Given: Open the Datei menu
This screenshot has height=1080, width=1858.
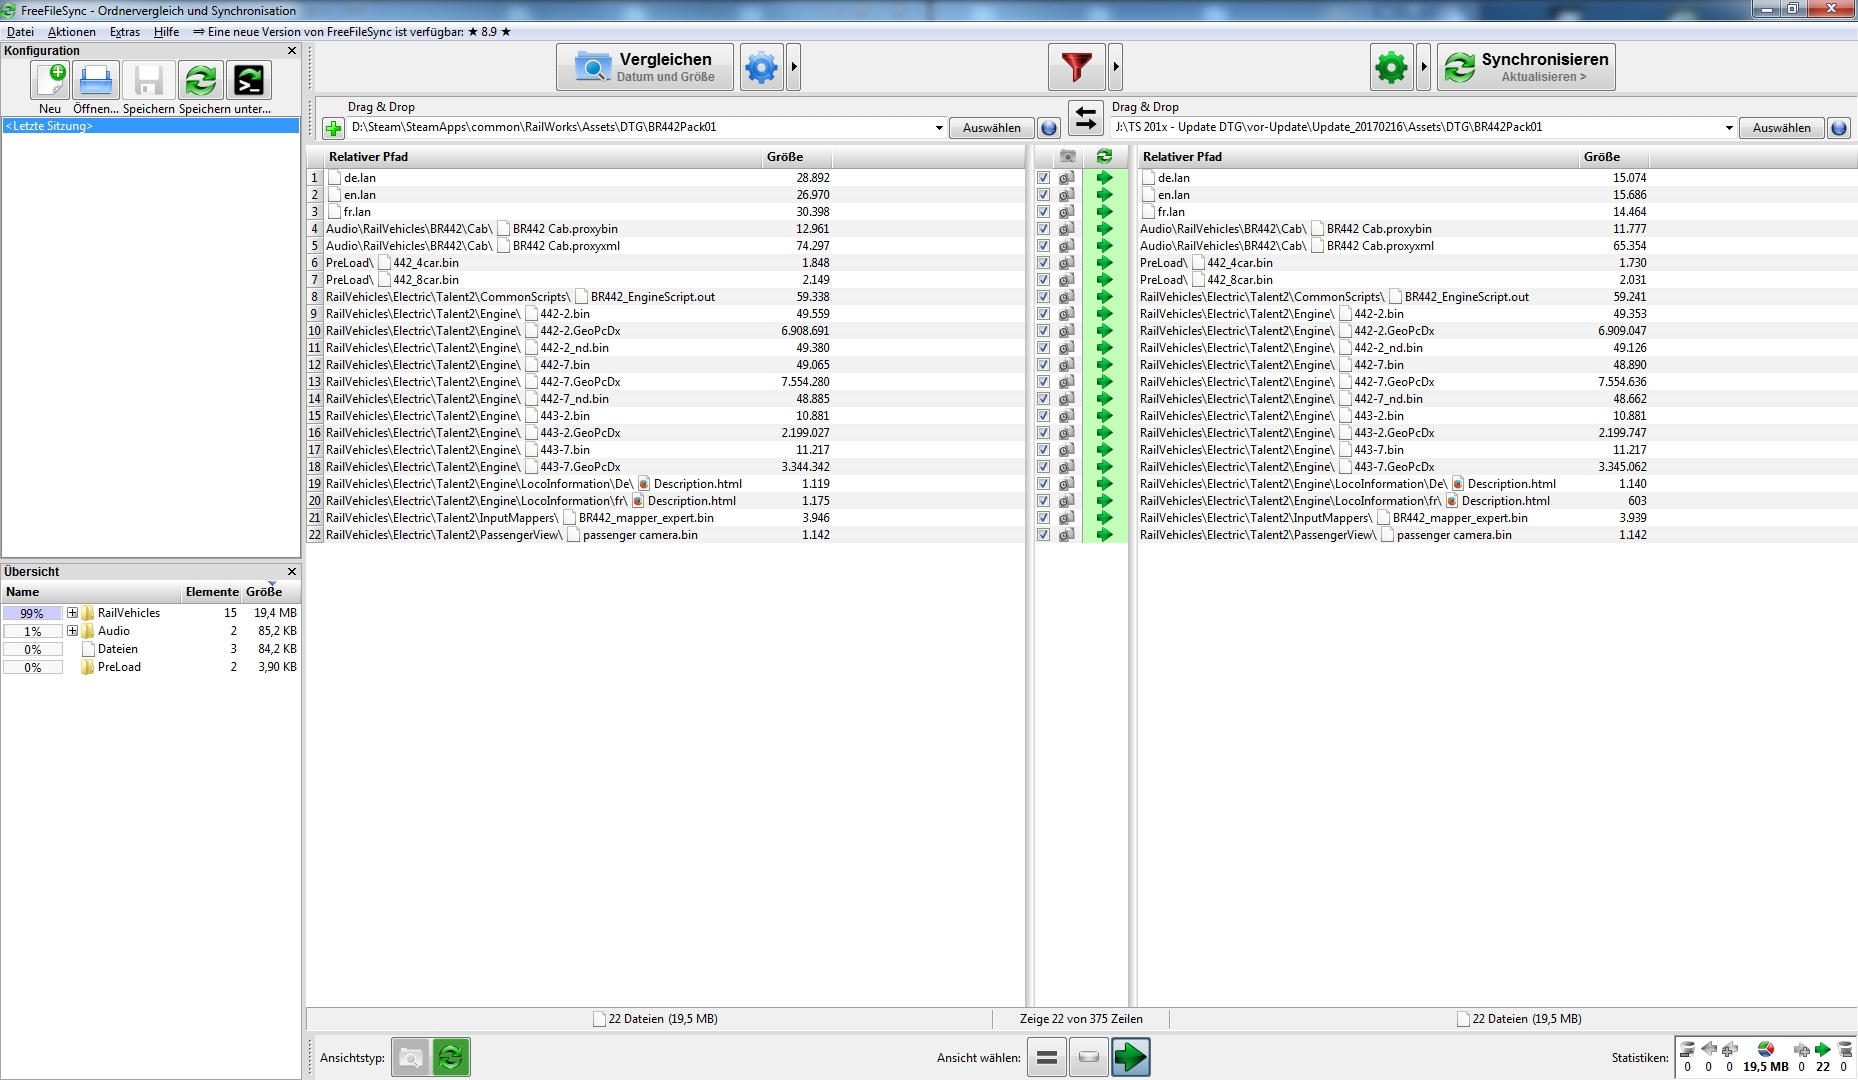Looking at the screenshot, I should (20, 32).
